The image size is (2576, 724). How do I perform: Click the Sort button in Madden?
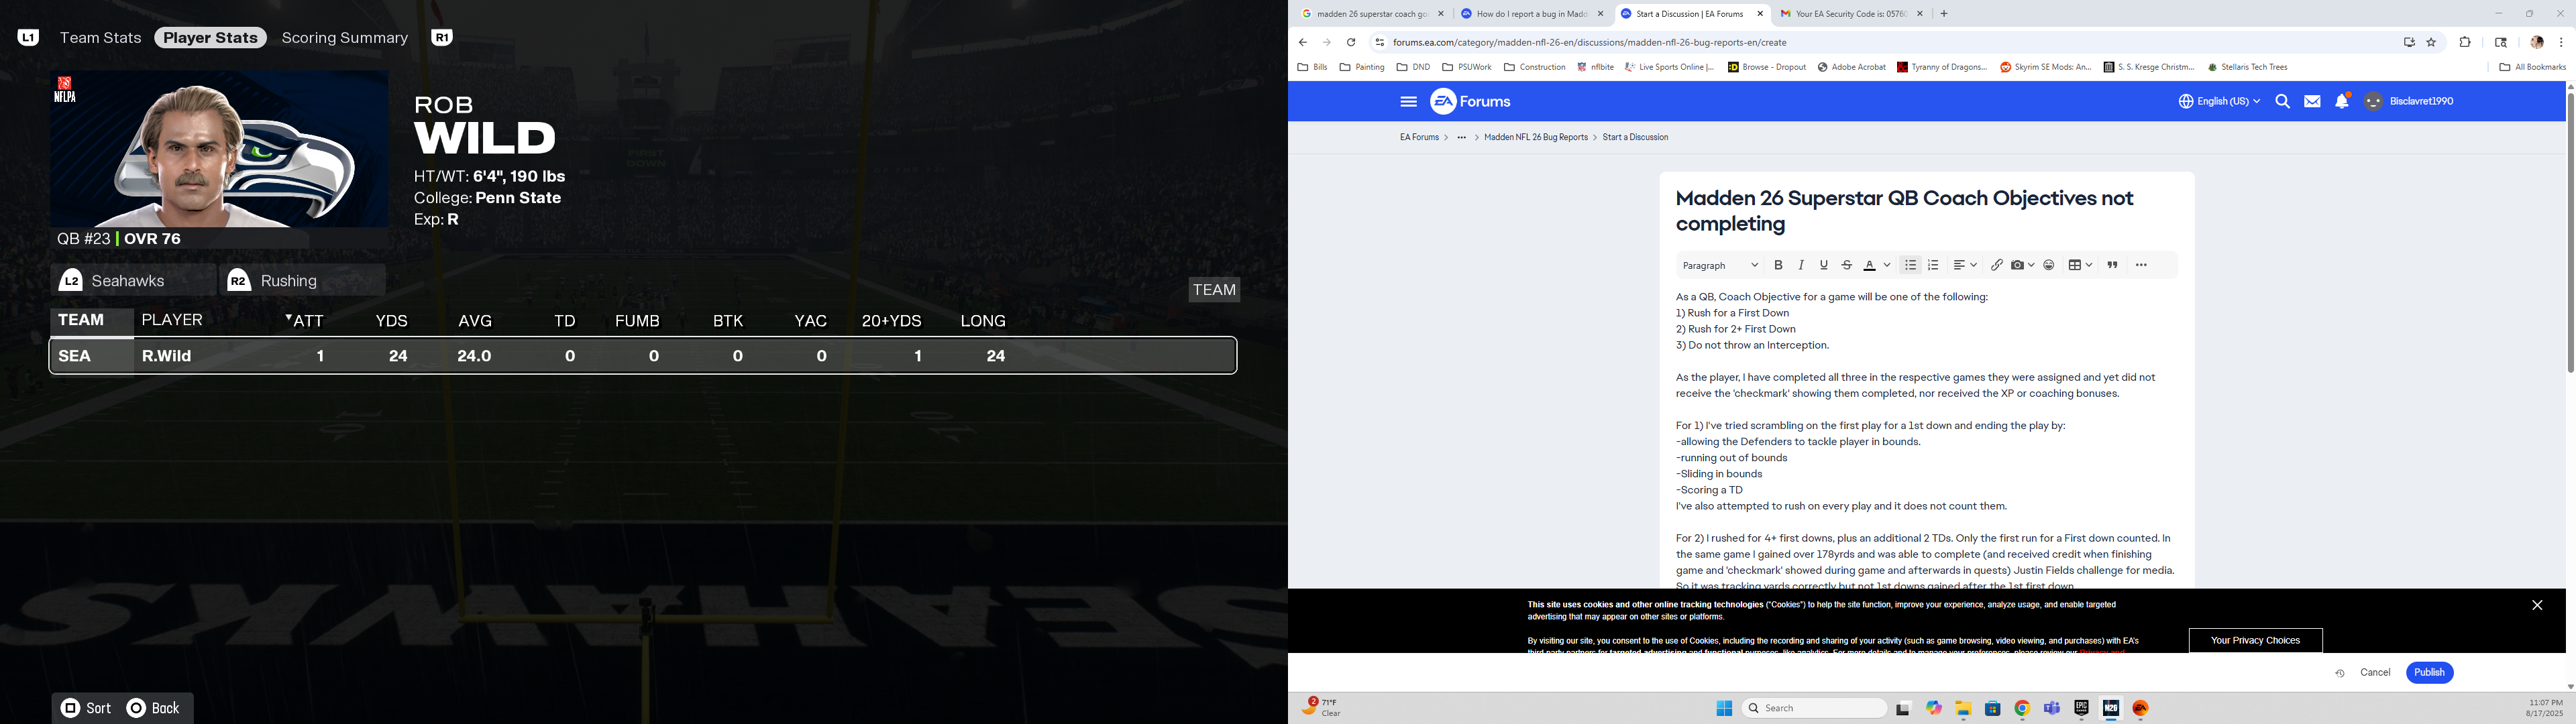(86, 708)
